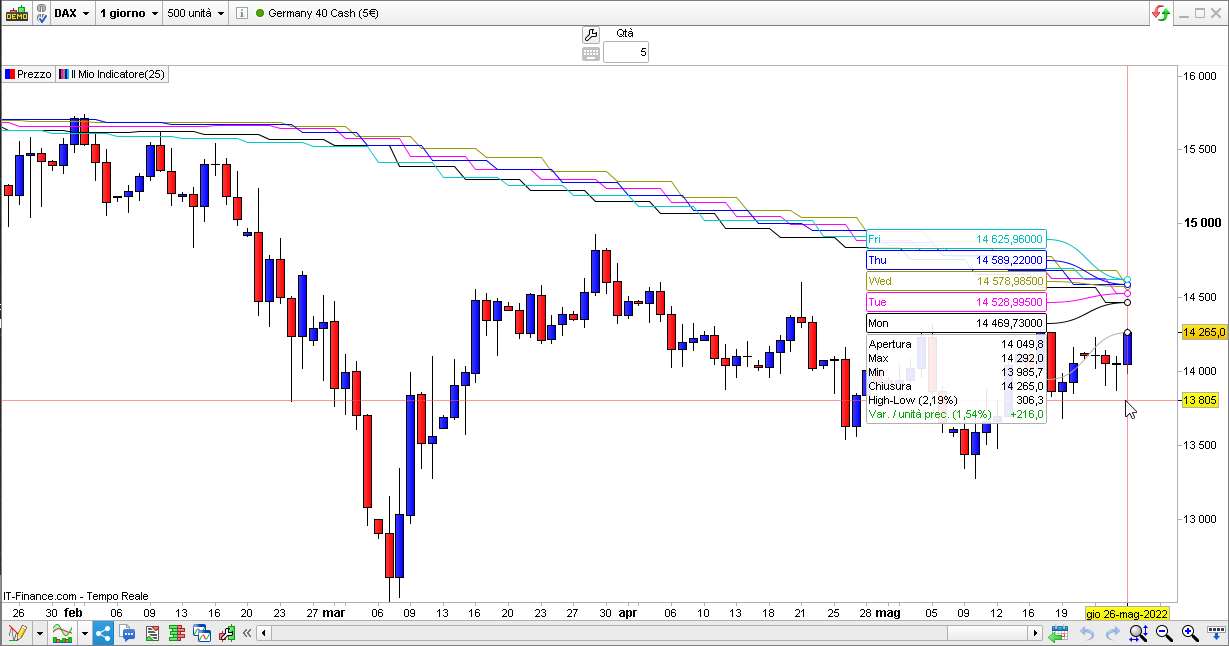The height and width of the screenshot is (646, 1229).
Task: Click the quantity input field showing 5
Action: click(x=626, y=52)
